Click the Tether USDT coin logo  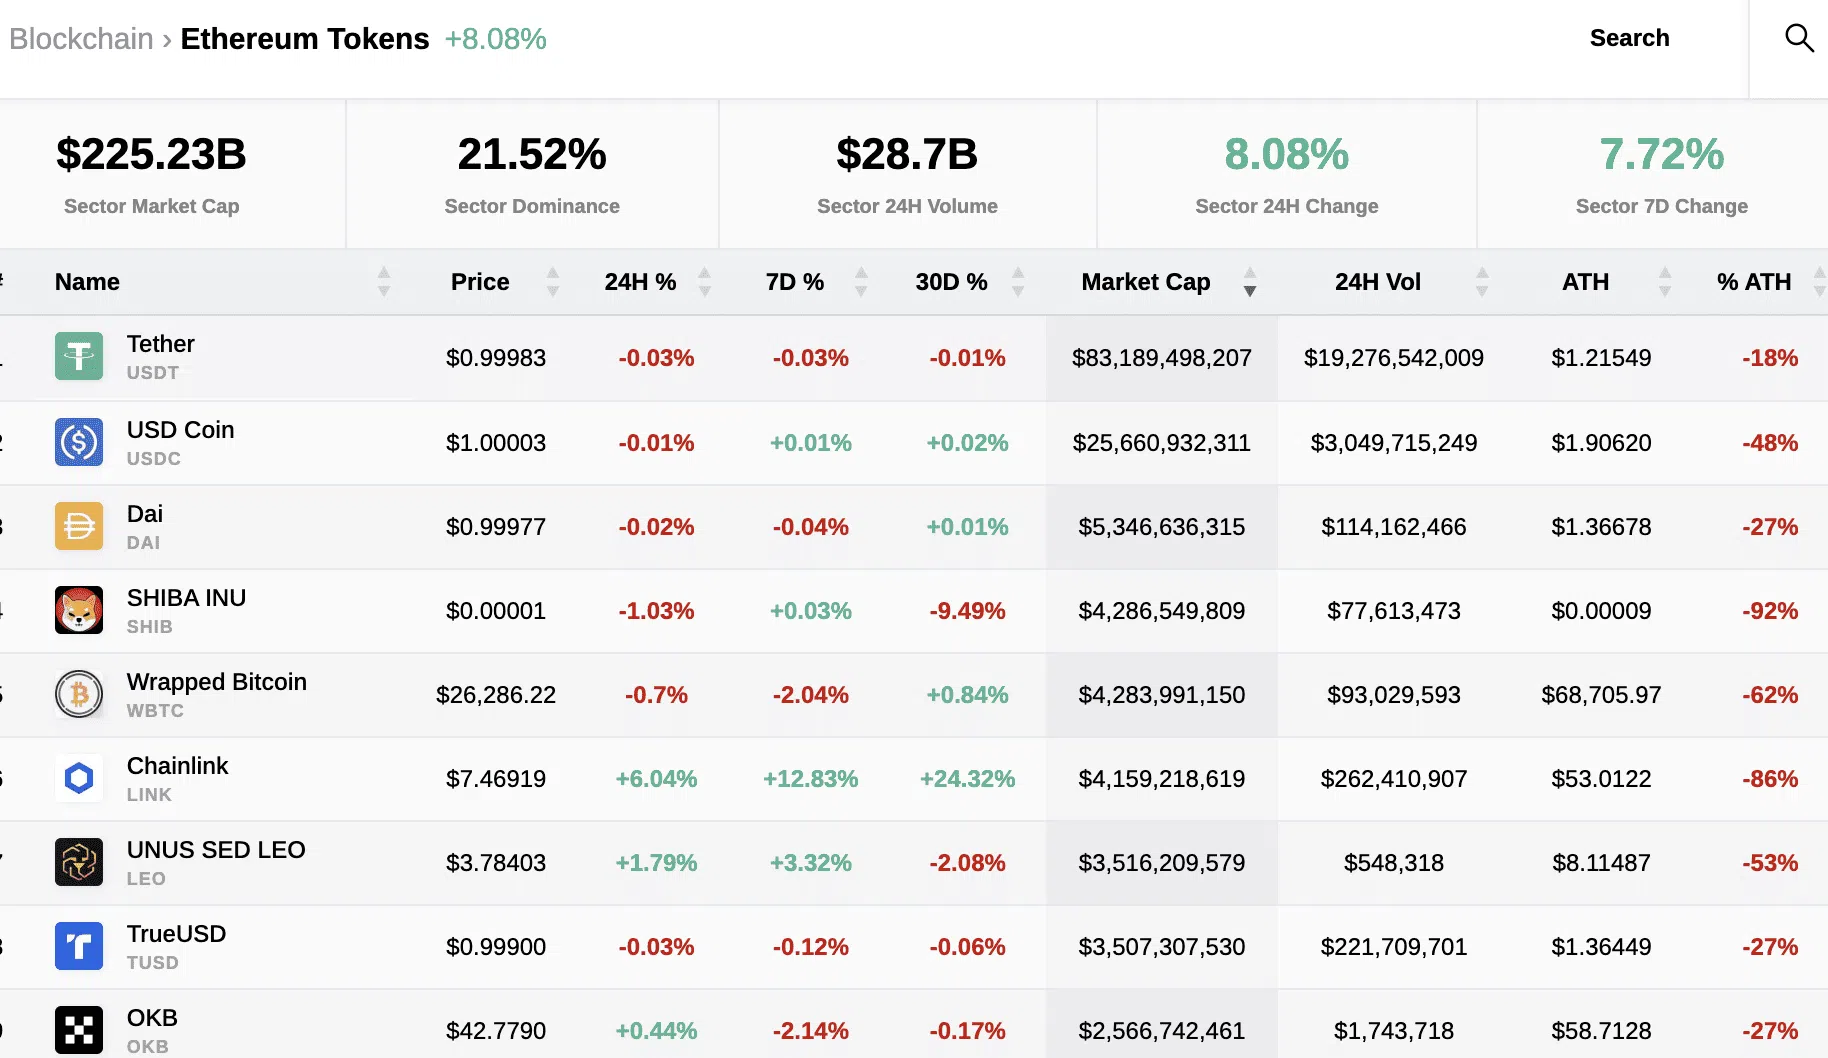pyautogui.click(x=79, y=357)
